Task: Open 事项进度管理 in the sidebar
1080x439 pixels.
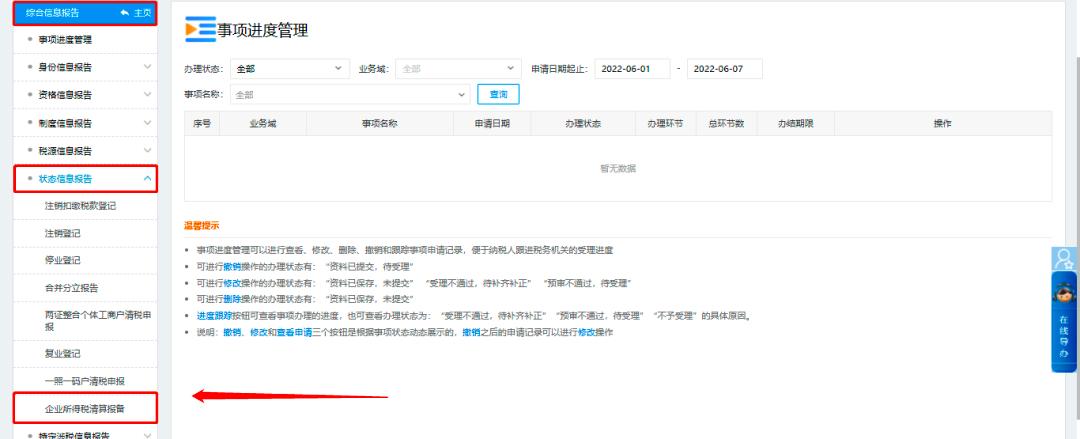Action: pyautogui.click(x=65, y=40)
